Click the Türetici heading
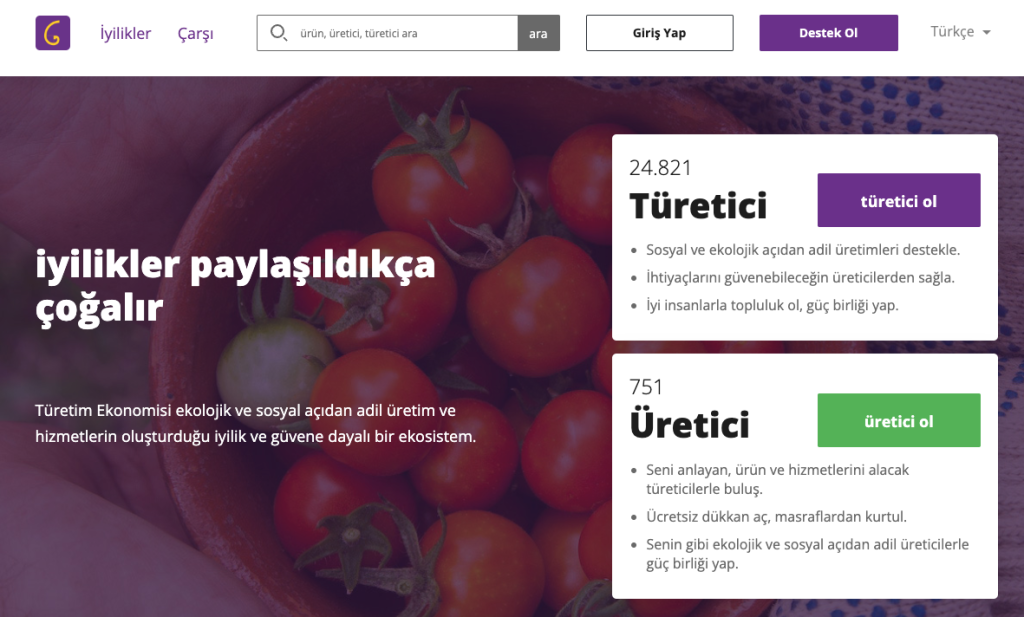Screen dimensions: 1024x617 pos(698,206)
